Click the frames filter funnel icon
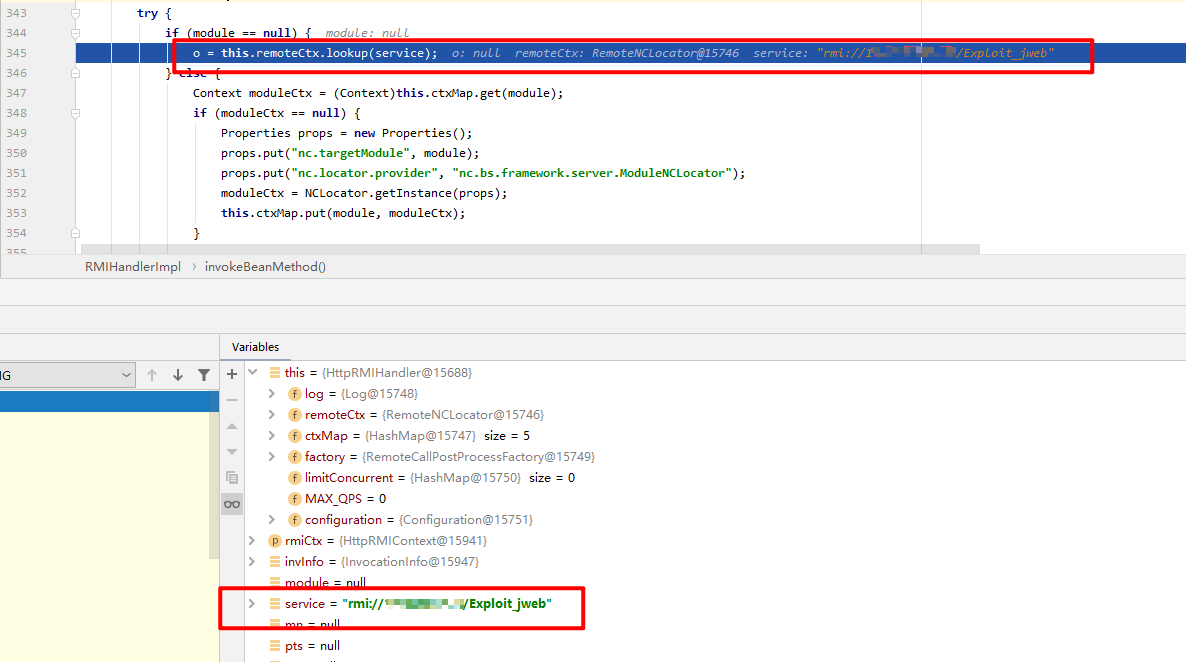Screen dimensions: 1186x662 click(x=204, y=375)
